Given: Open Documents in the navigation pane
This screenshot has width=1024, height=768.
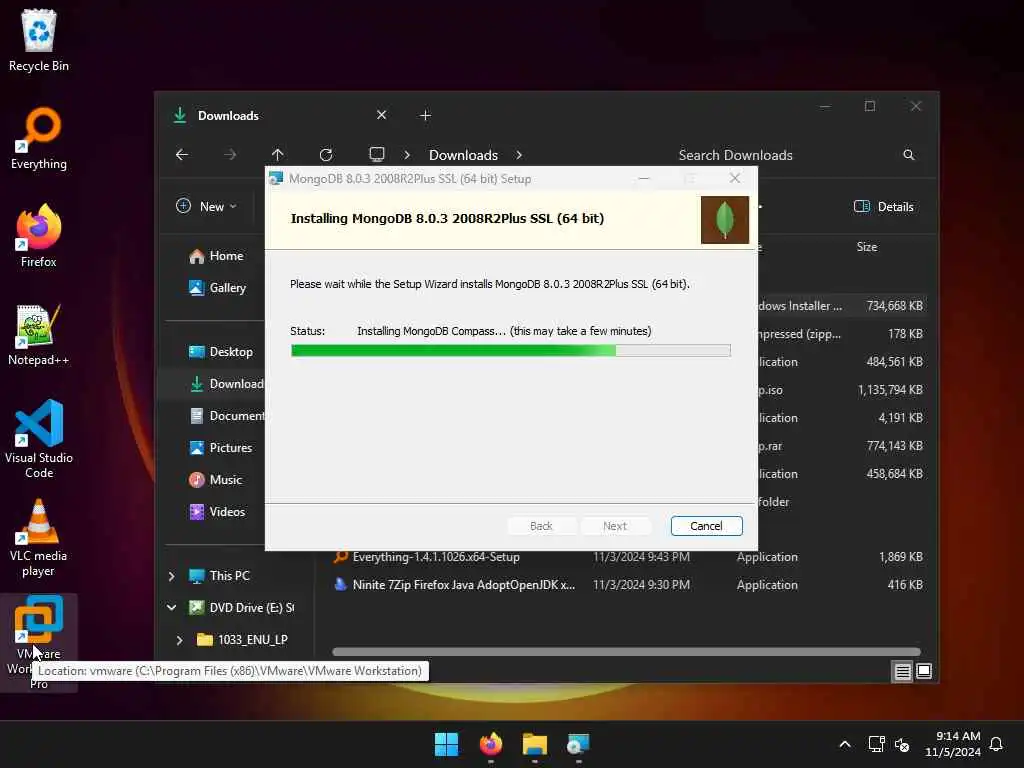Looking at the screenshot, I should click(226, 416).
